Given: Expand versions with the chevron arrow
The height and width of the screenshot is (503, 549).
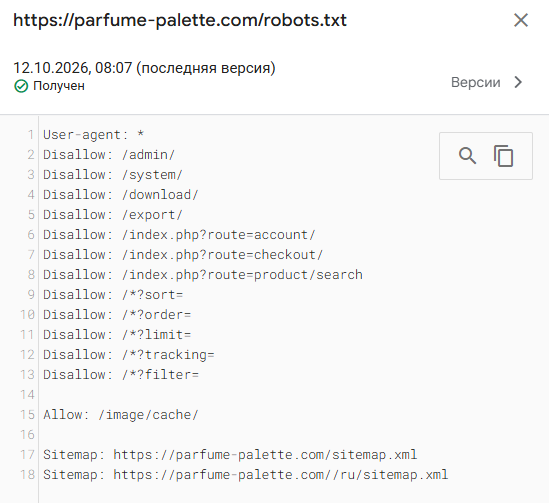Looking at the screenshot, I should pos(518,82).
